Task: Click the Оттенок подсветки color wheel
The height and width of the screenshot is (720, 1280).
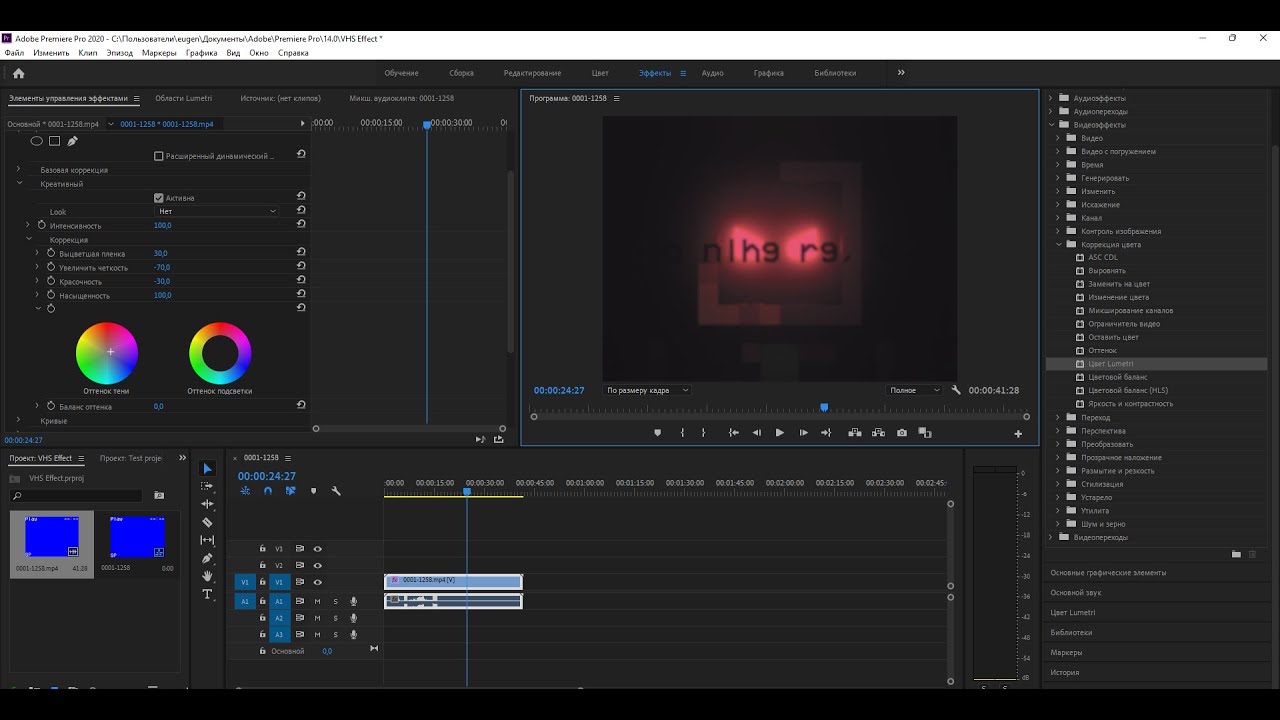Action: click(220, 353)
